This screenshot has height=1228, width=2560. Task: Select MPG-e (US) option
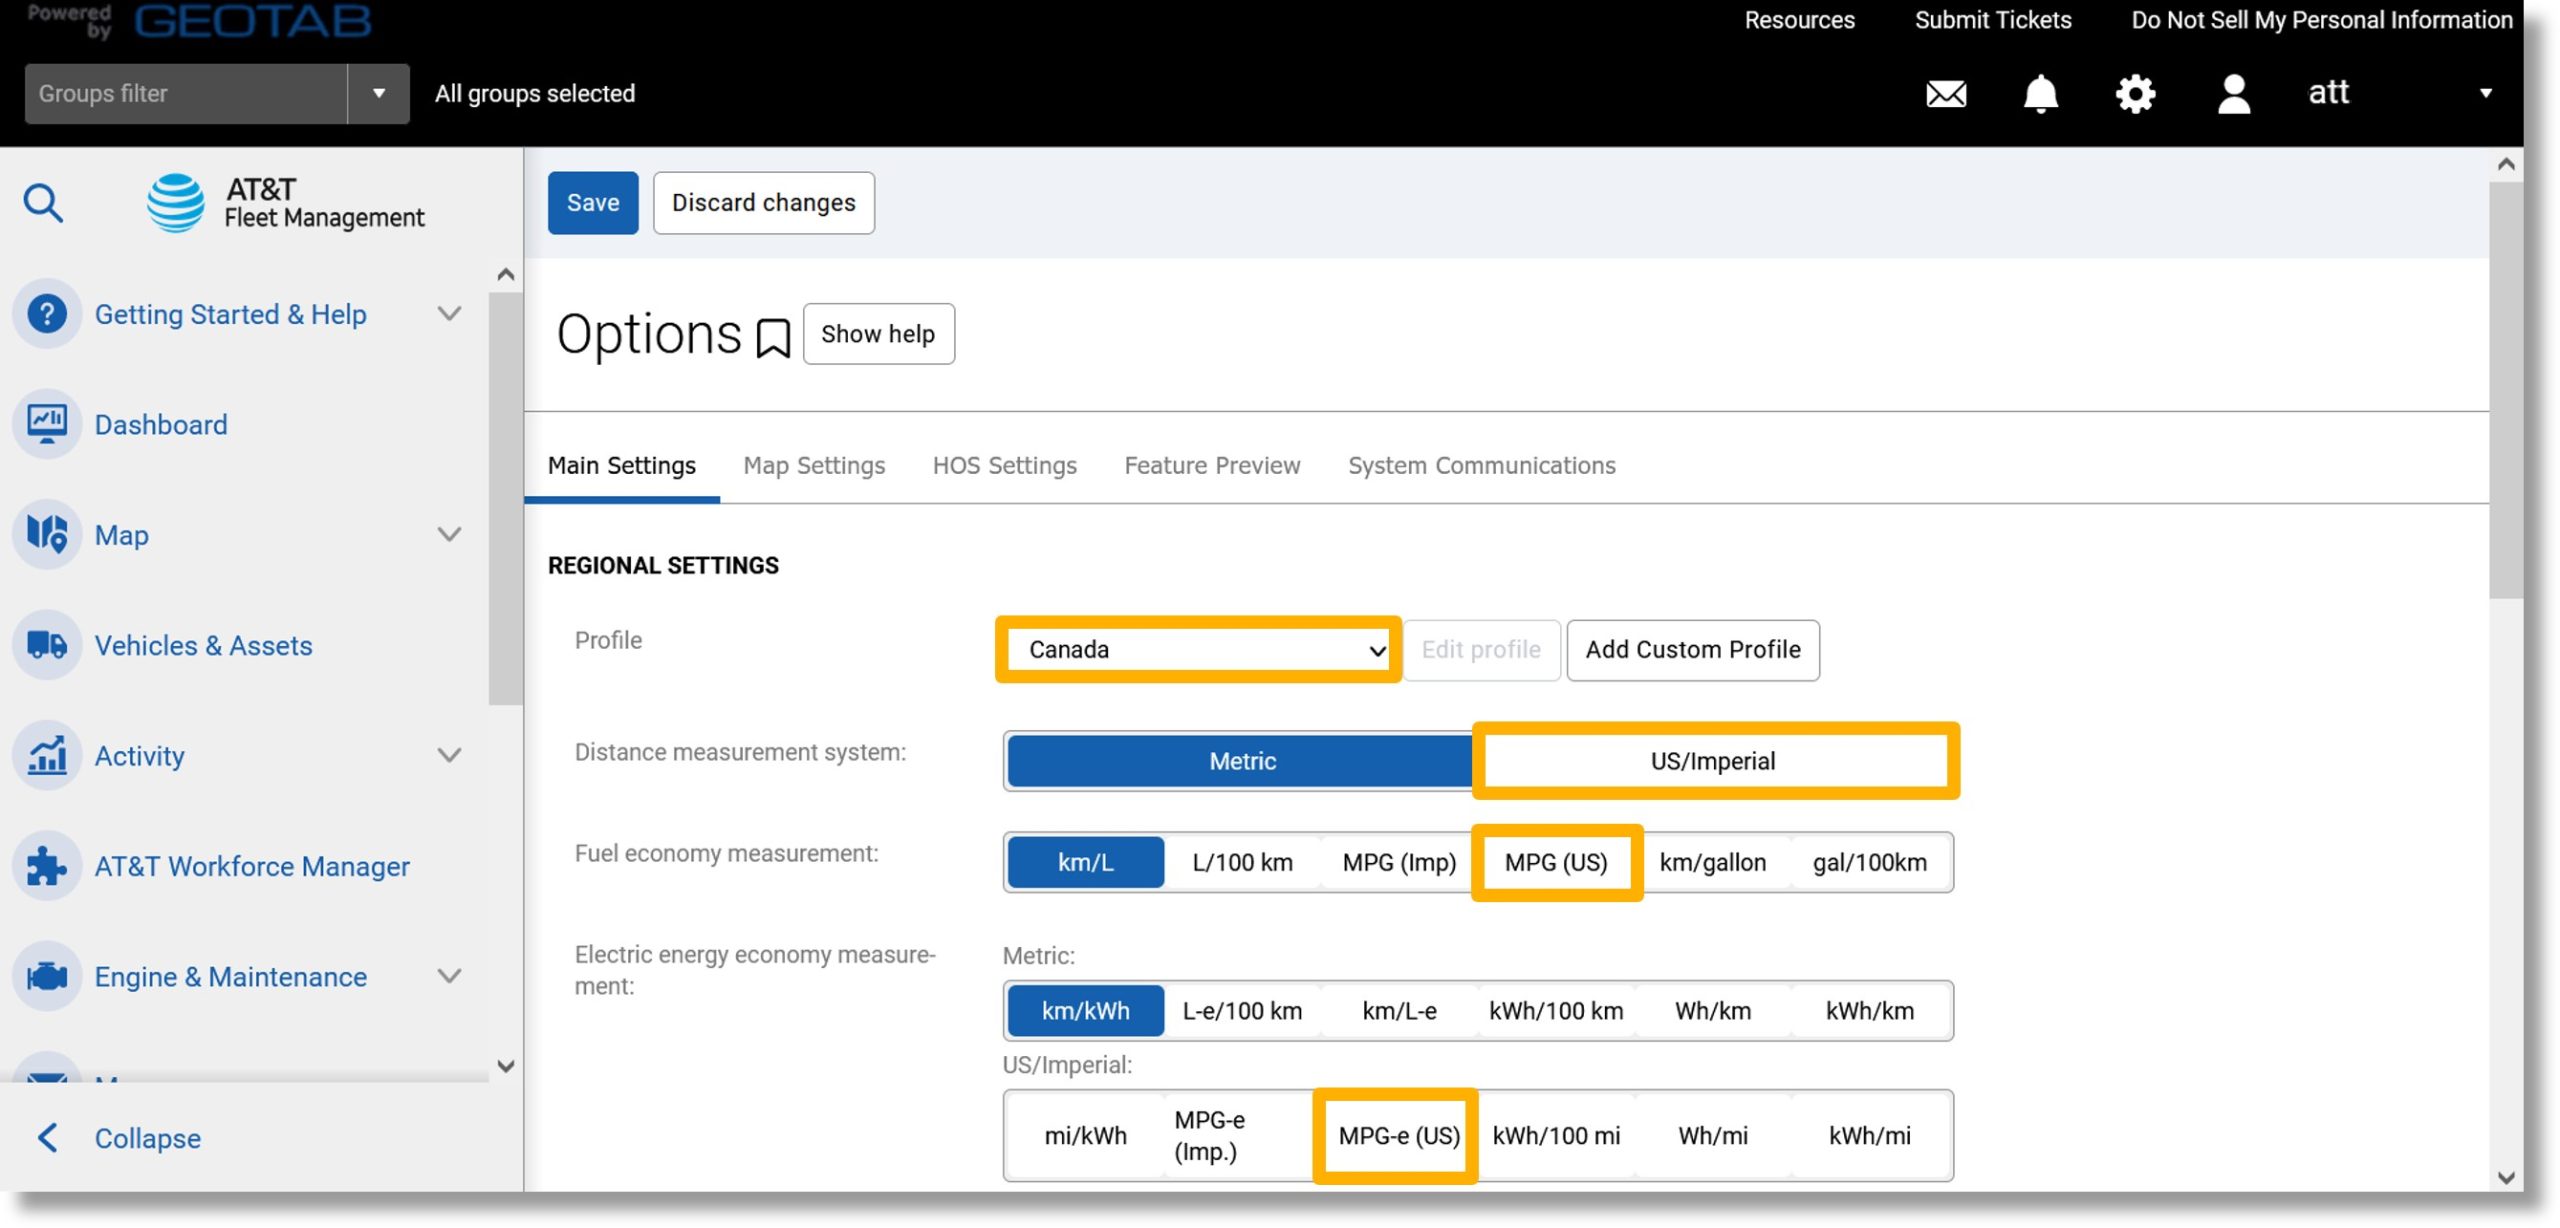tap(1398, 1136)
